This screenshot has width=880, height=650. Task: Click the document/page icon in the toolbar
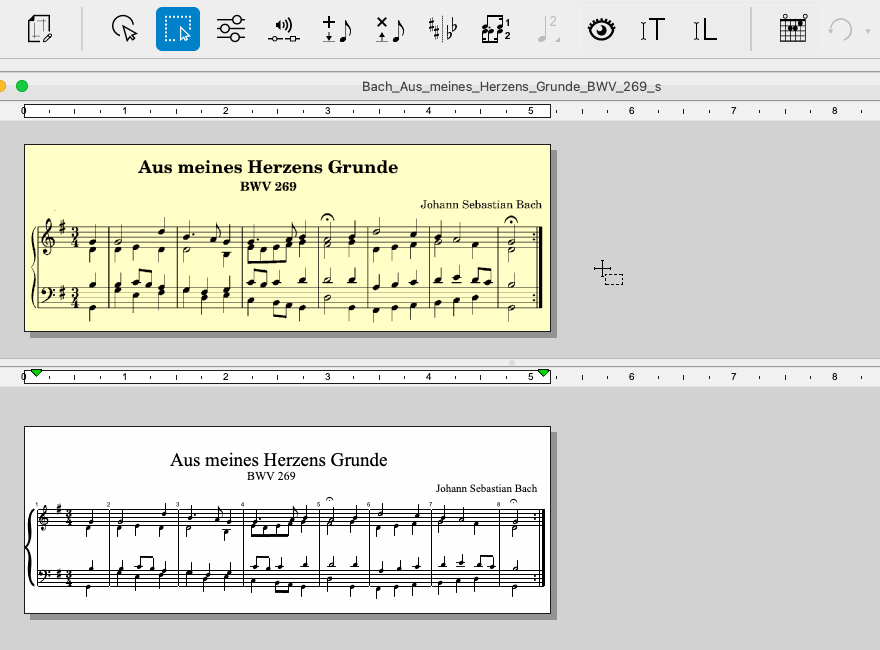[x=39, y=29]
